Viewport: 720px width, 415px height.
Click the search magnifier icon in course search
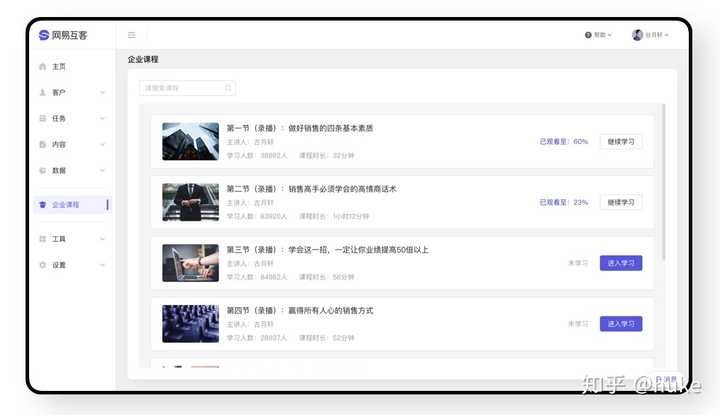coord(228,88)
